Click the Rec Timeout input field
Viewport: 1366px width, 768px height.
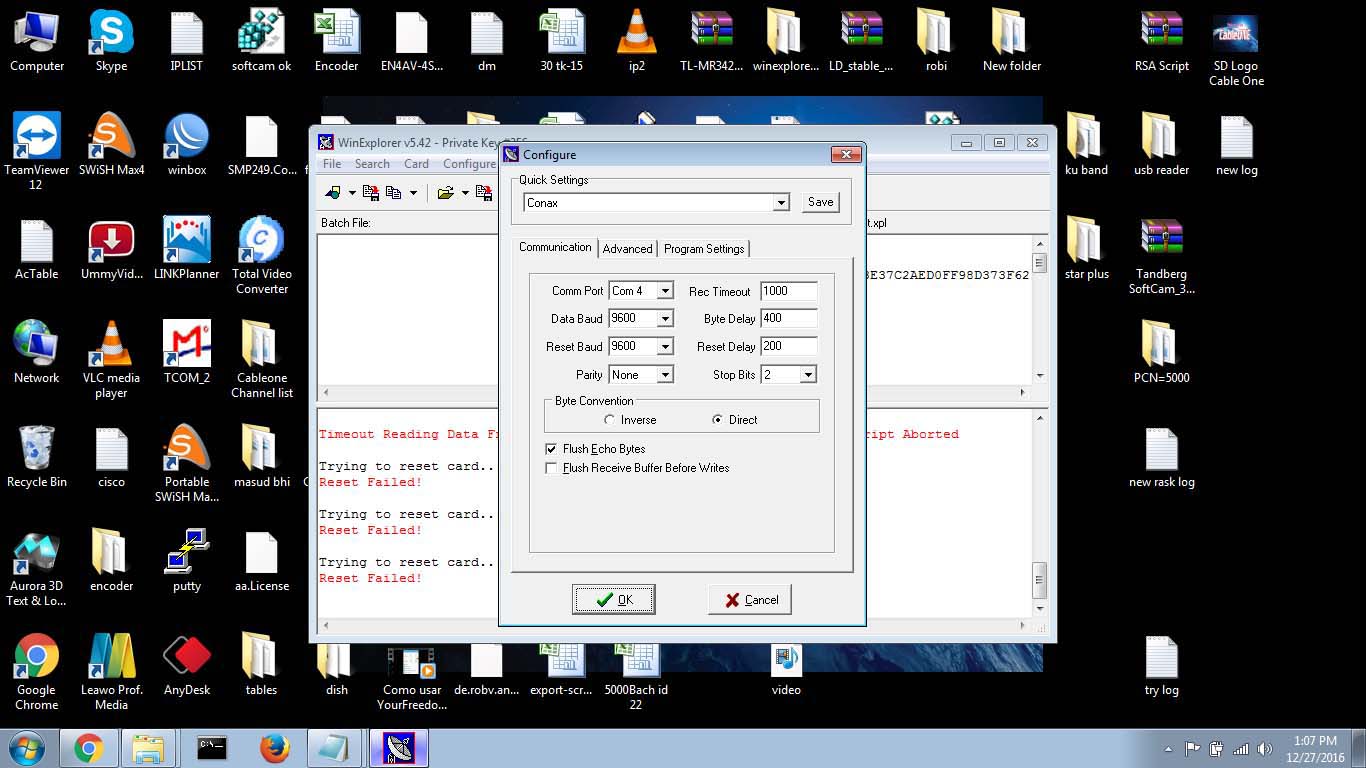788,291
